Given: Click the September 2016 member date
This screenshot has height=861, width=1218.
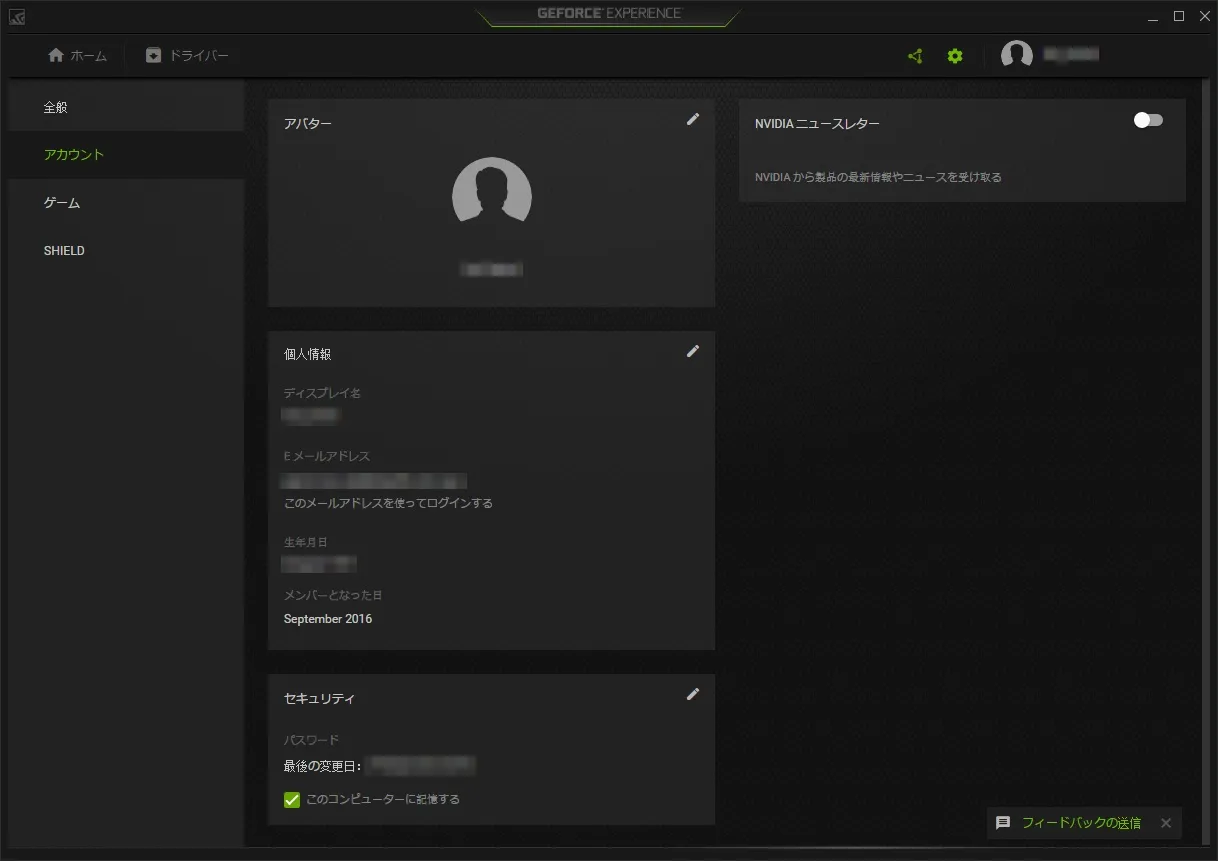Looking at the screenshot, I should [x=328, y=619].
